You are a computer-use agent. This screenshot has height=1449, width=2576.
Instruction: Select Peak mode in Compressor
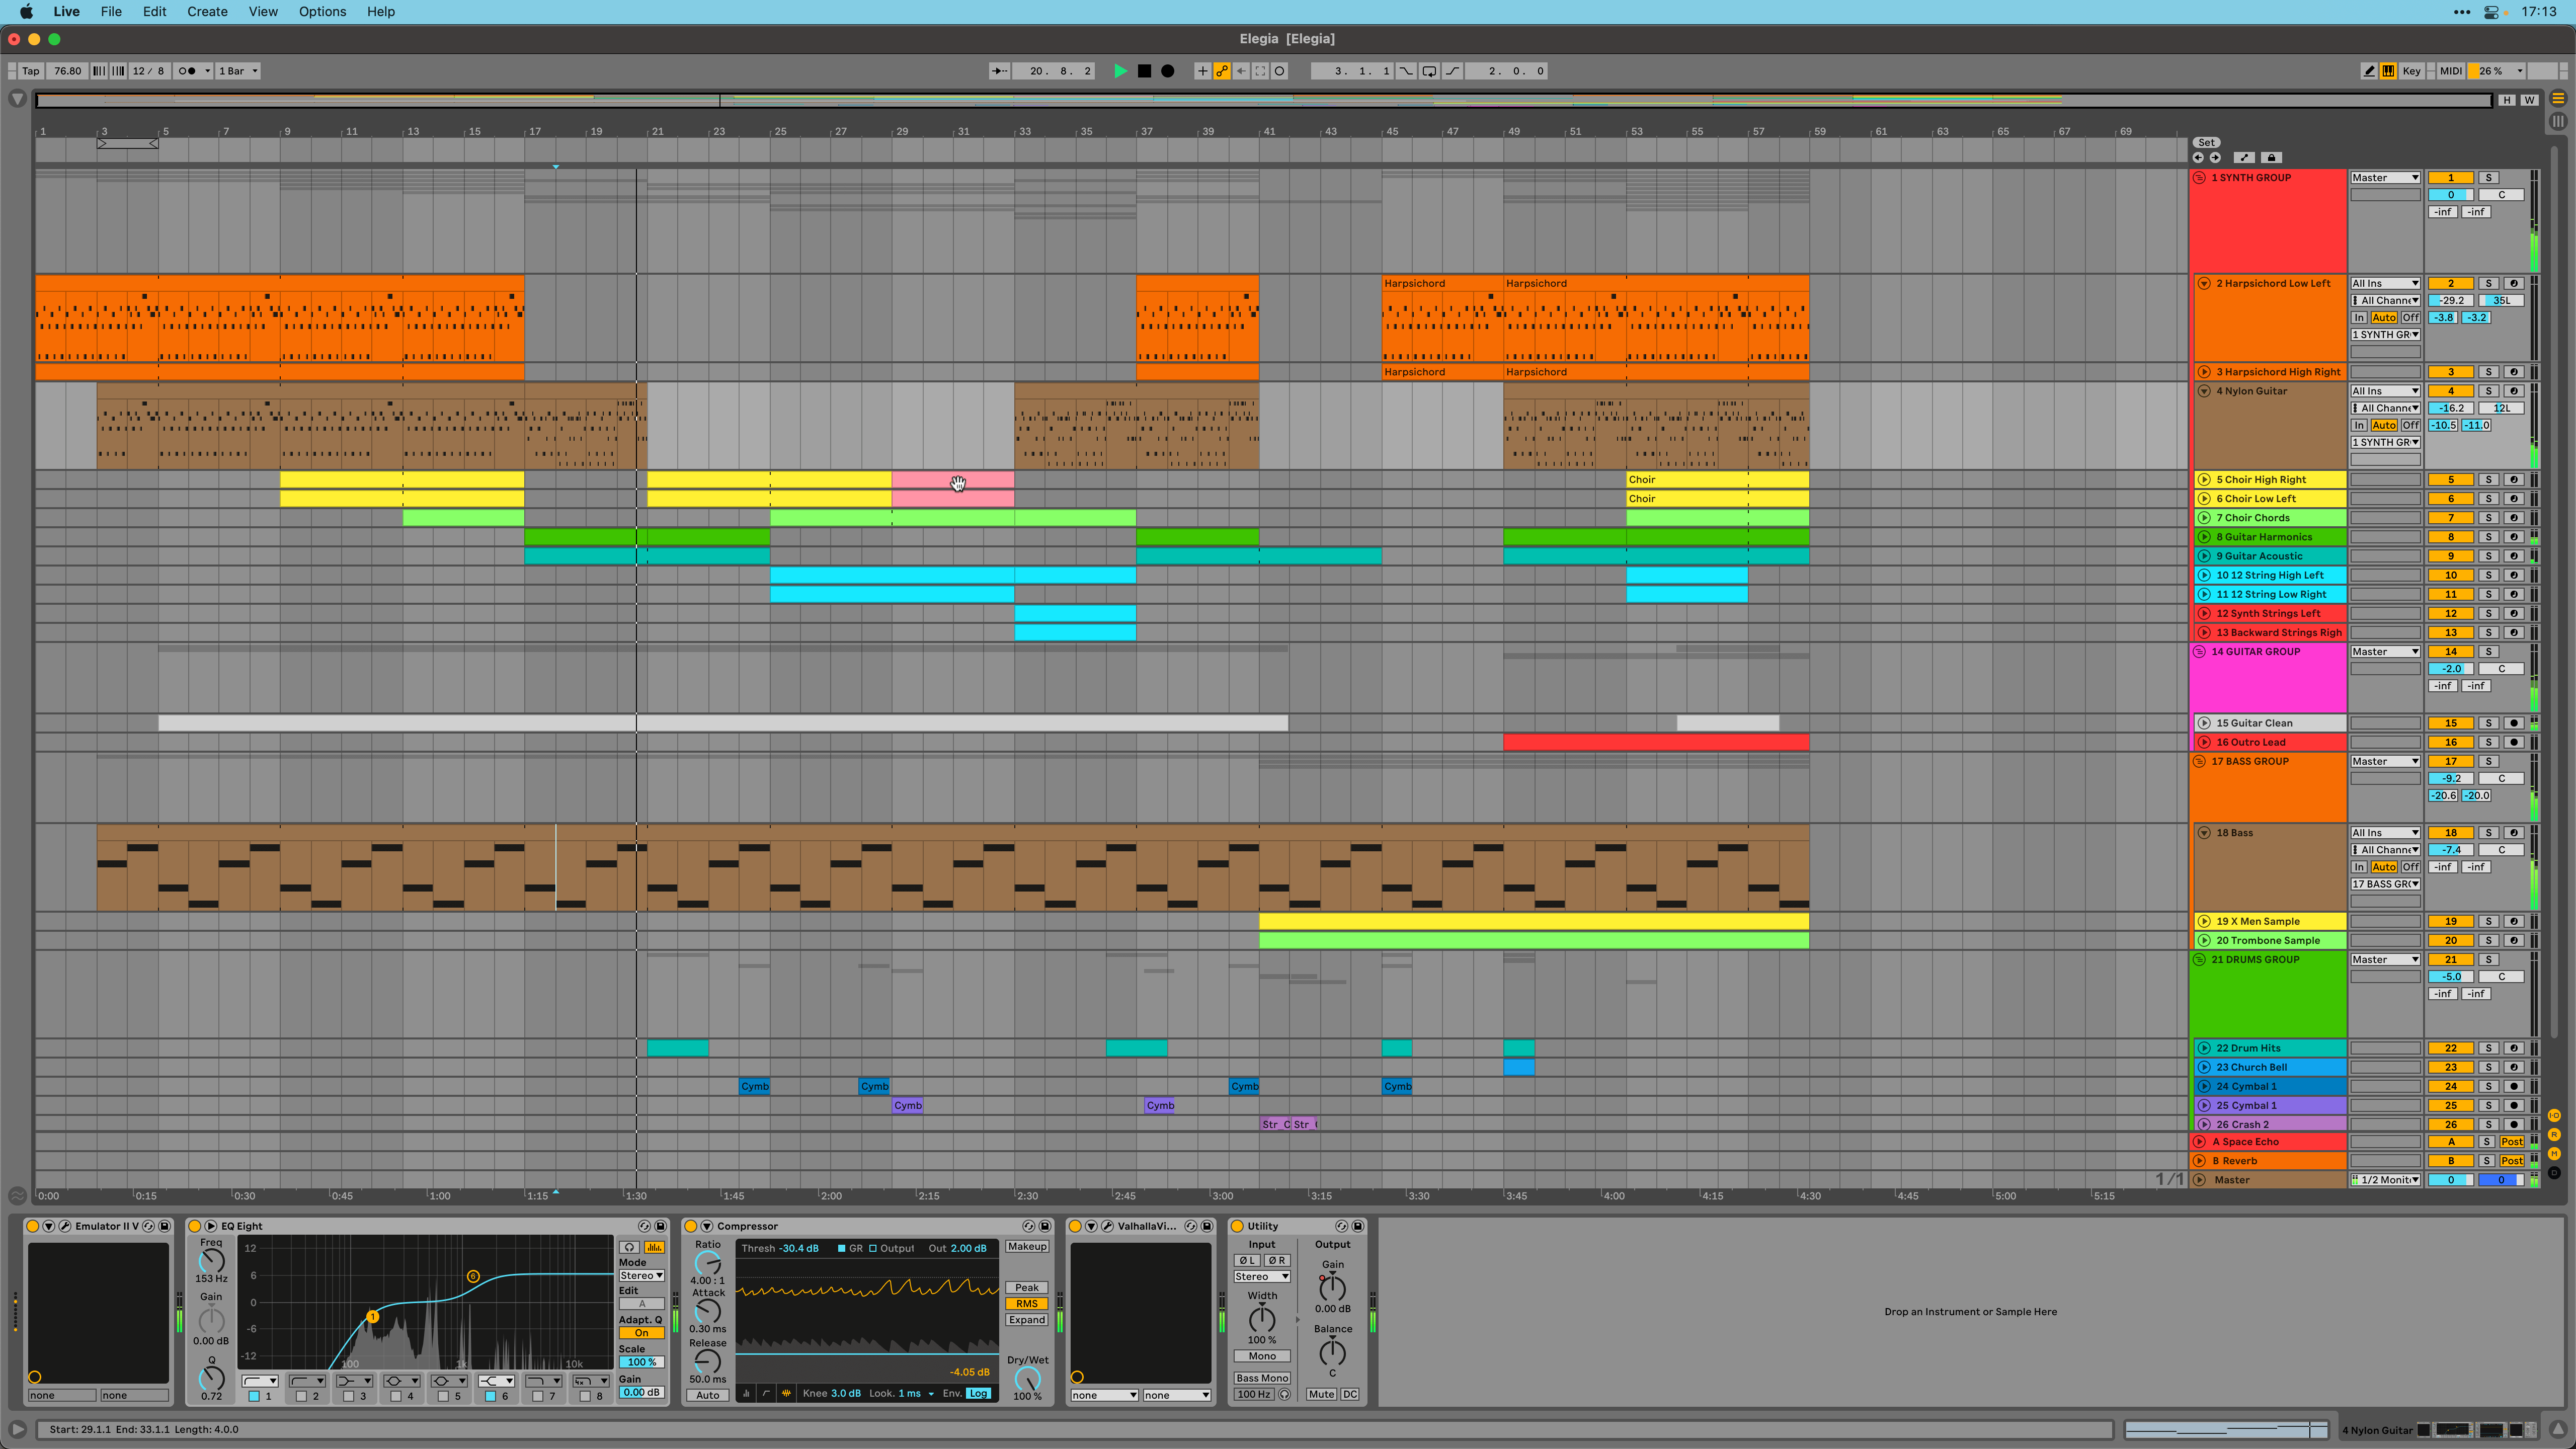[x=1027, y=1287]
